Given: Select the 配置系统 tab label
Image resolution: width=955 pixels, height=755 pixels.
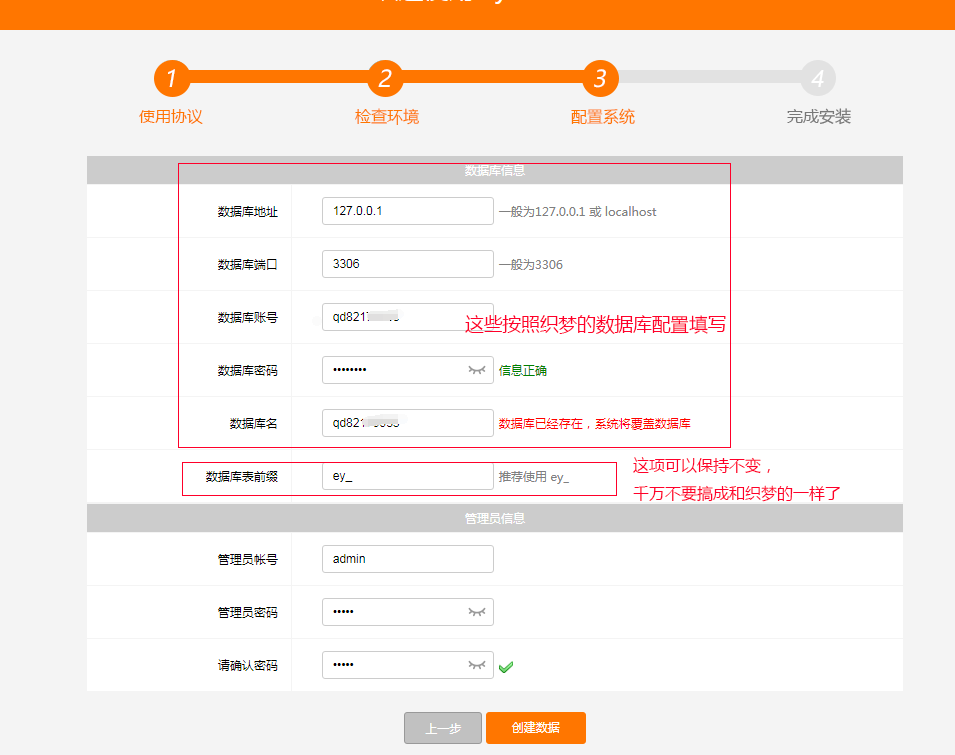Looking at the screenshot, I should [x=602, y=116].
